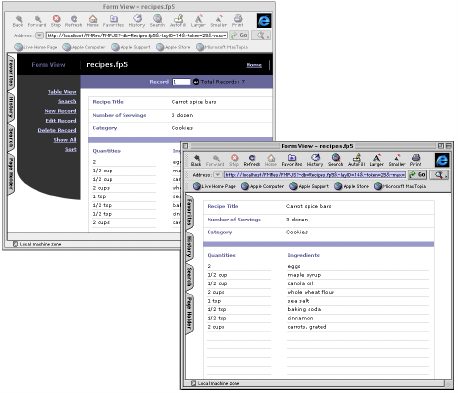This screenshot has height=393, width=458.
Task: Click AutoFill in the front window toolbar
Action: tap(357, 160)
